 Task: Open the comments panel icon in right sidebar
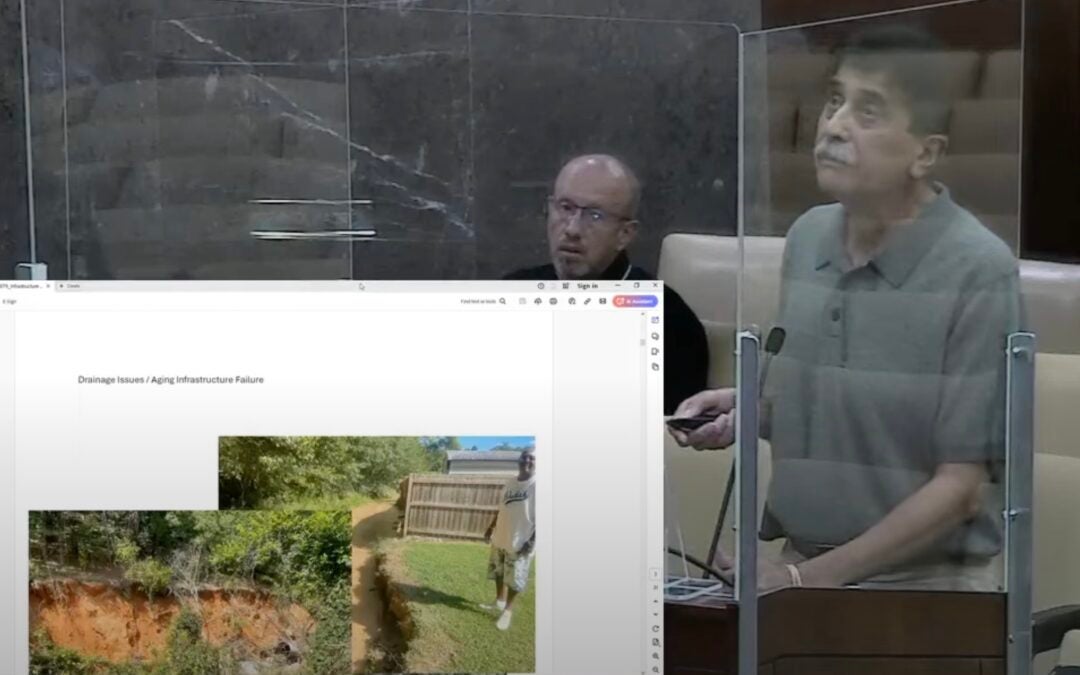(x=655, y=336)
